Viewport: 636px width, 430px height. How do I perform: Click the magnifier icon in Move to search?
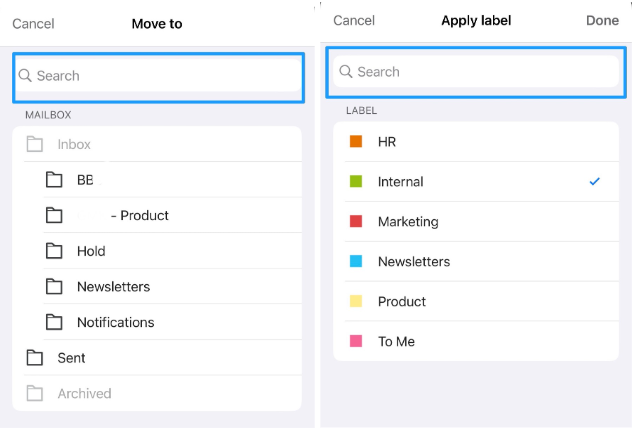click(26, 76)
